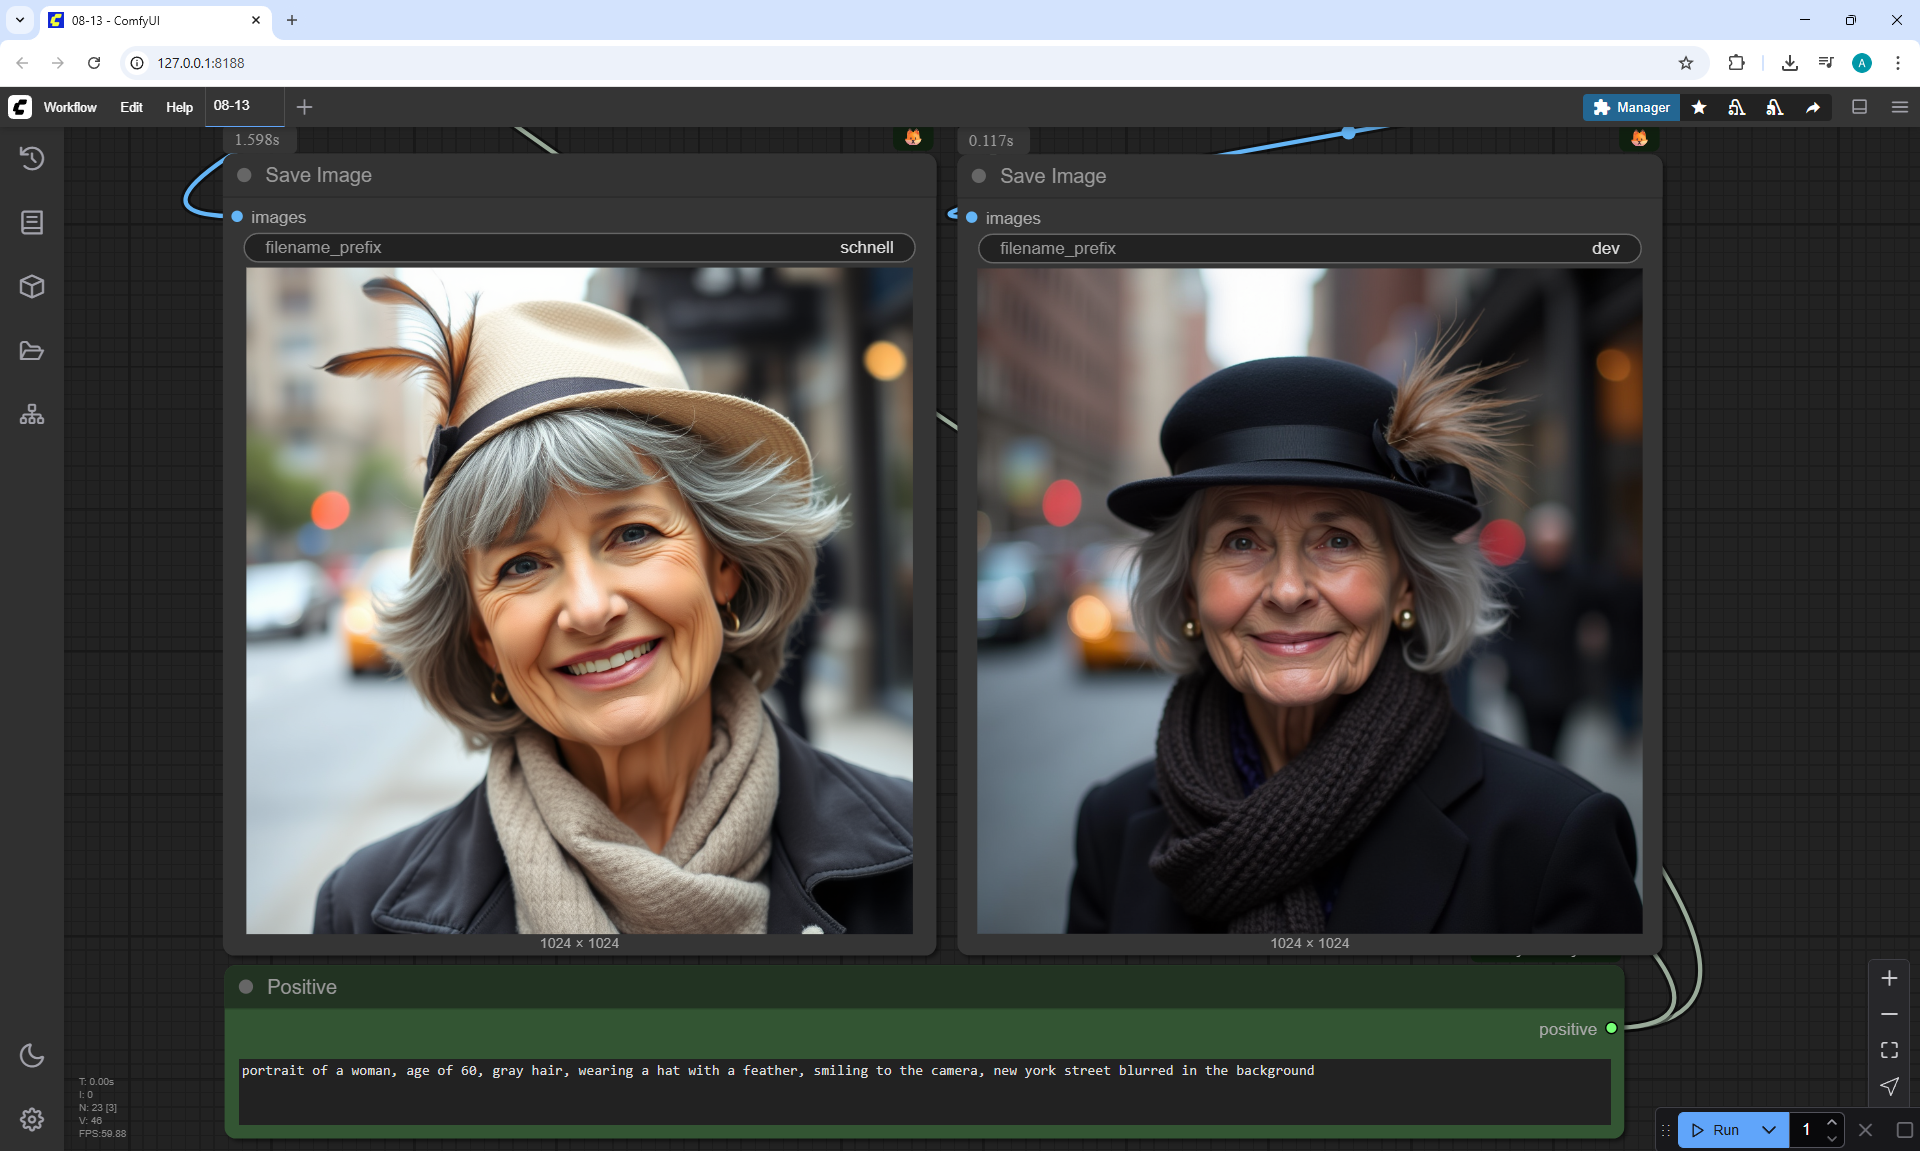Open the model library cube icon
1920x1151 pixels.
coord(32,287)
